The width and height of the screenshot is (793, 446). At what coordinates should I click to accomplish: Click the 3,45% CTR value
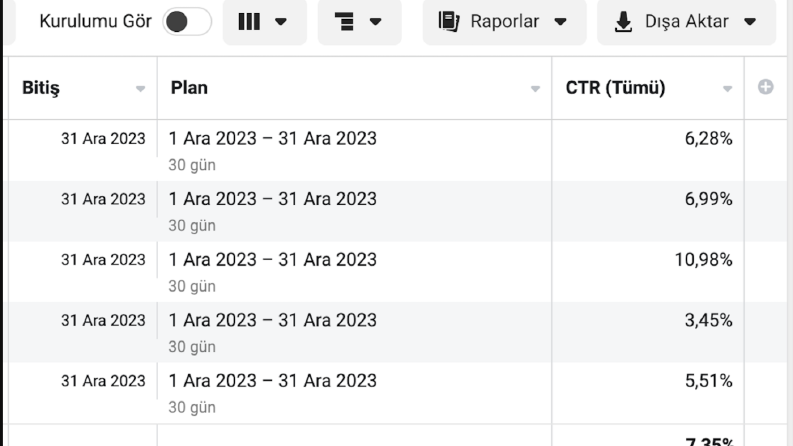tap(708, 320)
